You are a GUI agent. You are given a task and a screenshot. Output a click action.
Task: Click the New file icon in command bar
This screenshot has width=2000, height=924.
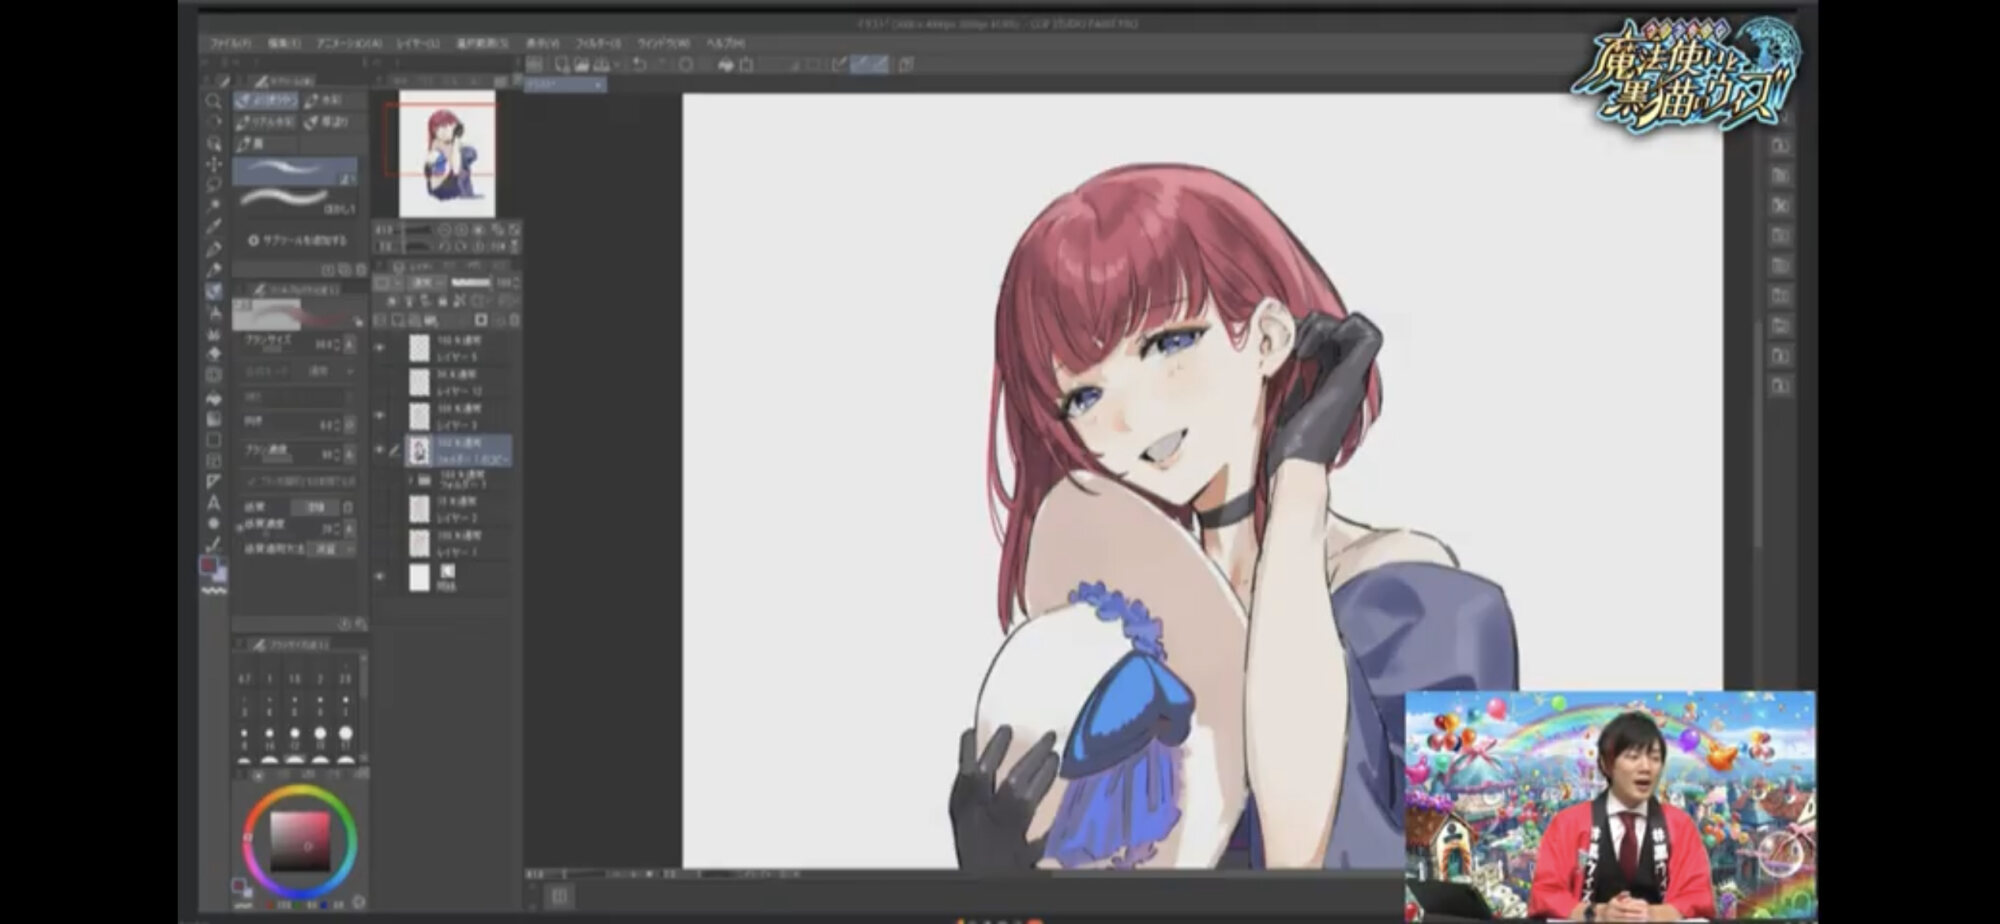(562, 64)
